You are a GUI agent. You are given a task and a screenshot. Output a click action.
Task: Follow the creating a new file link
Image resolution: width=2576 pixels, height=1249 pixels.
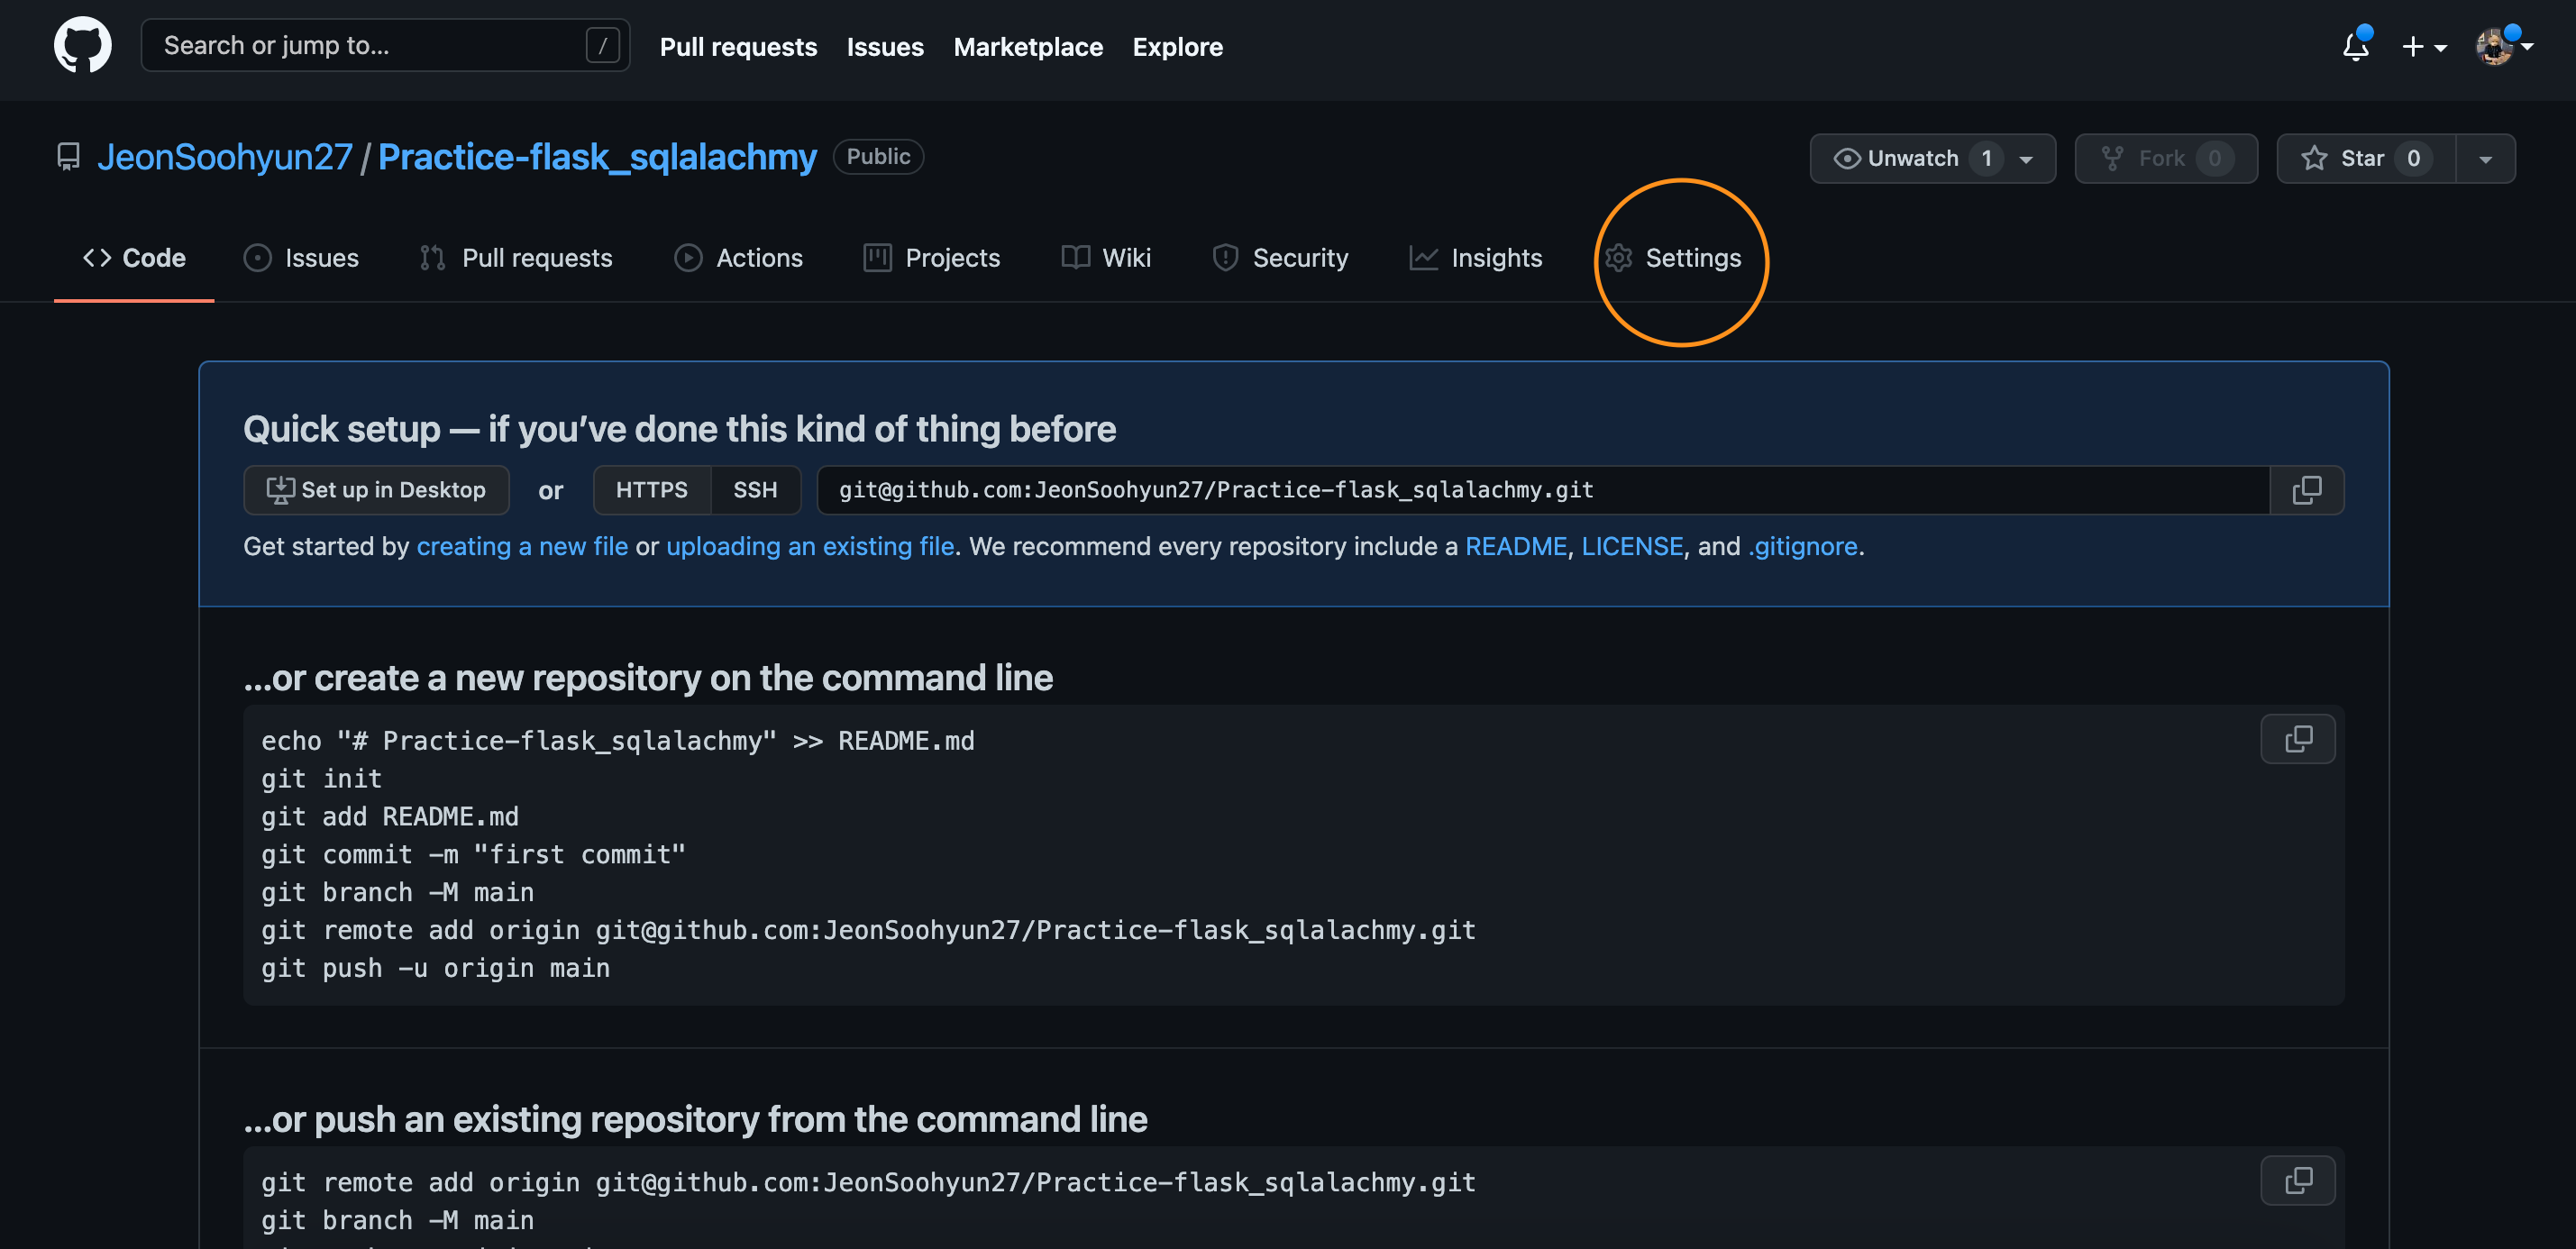coord(522,546)
